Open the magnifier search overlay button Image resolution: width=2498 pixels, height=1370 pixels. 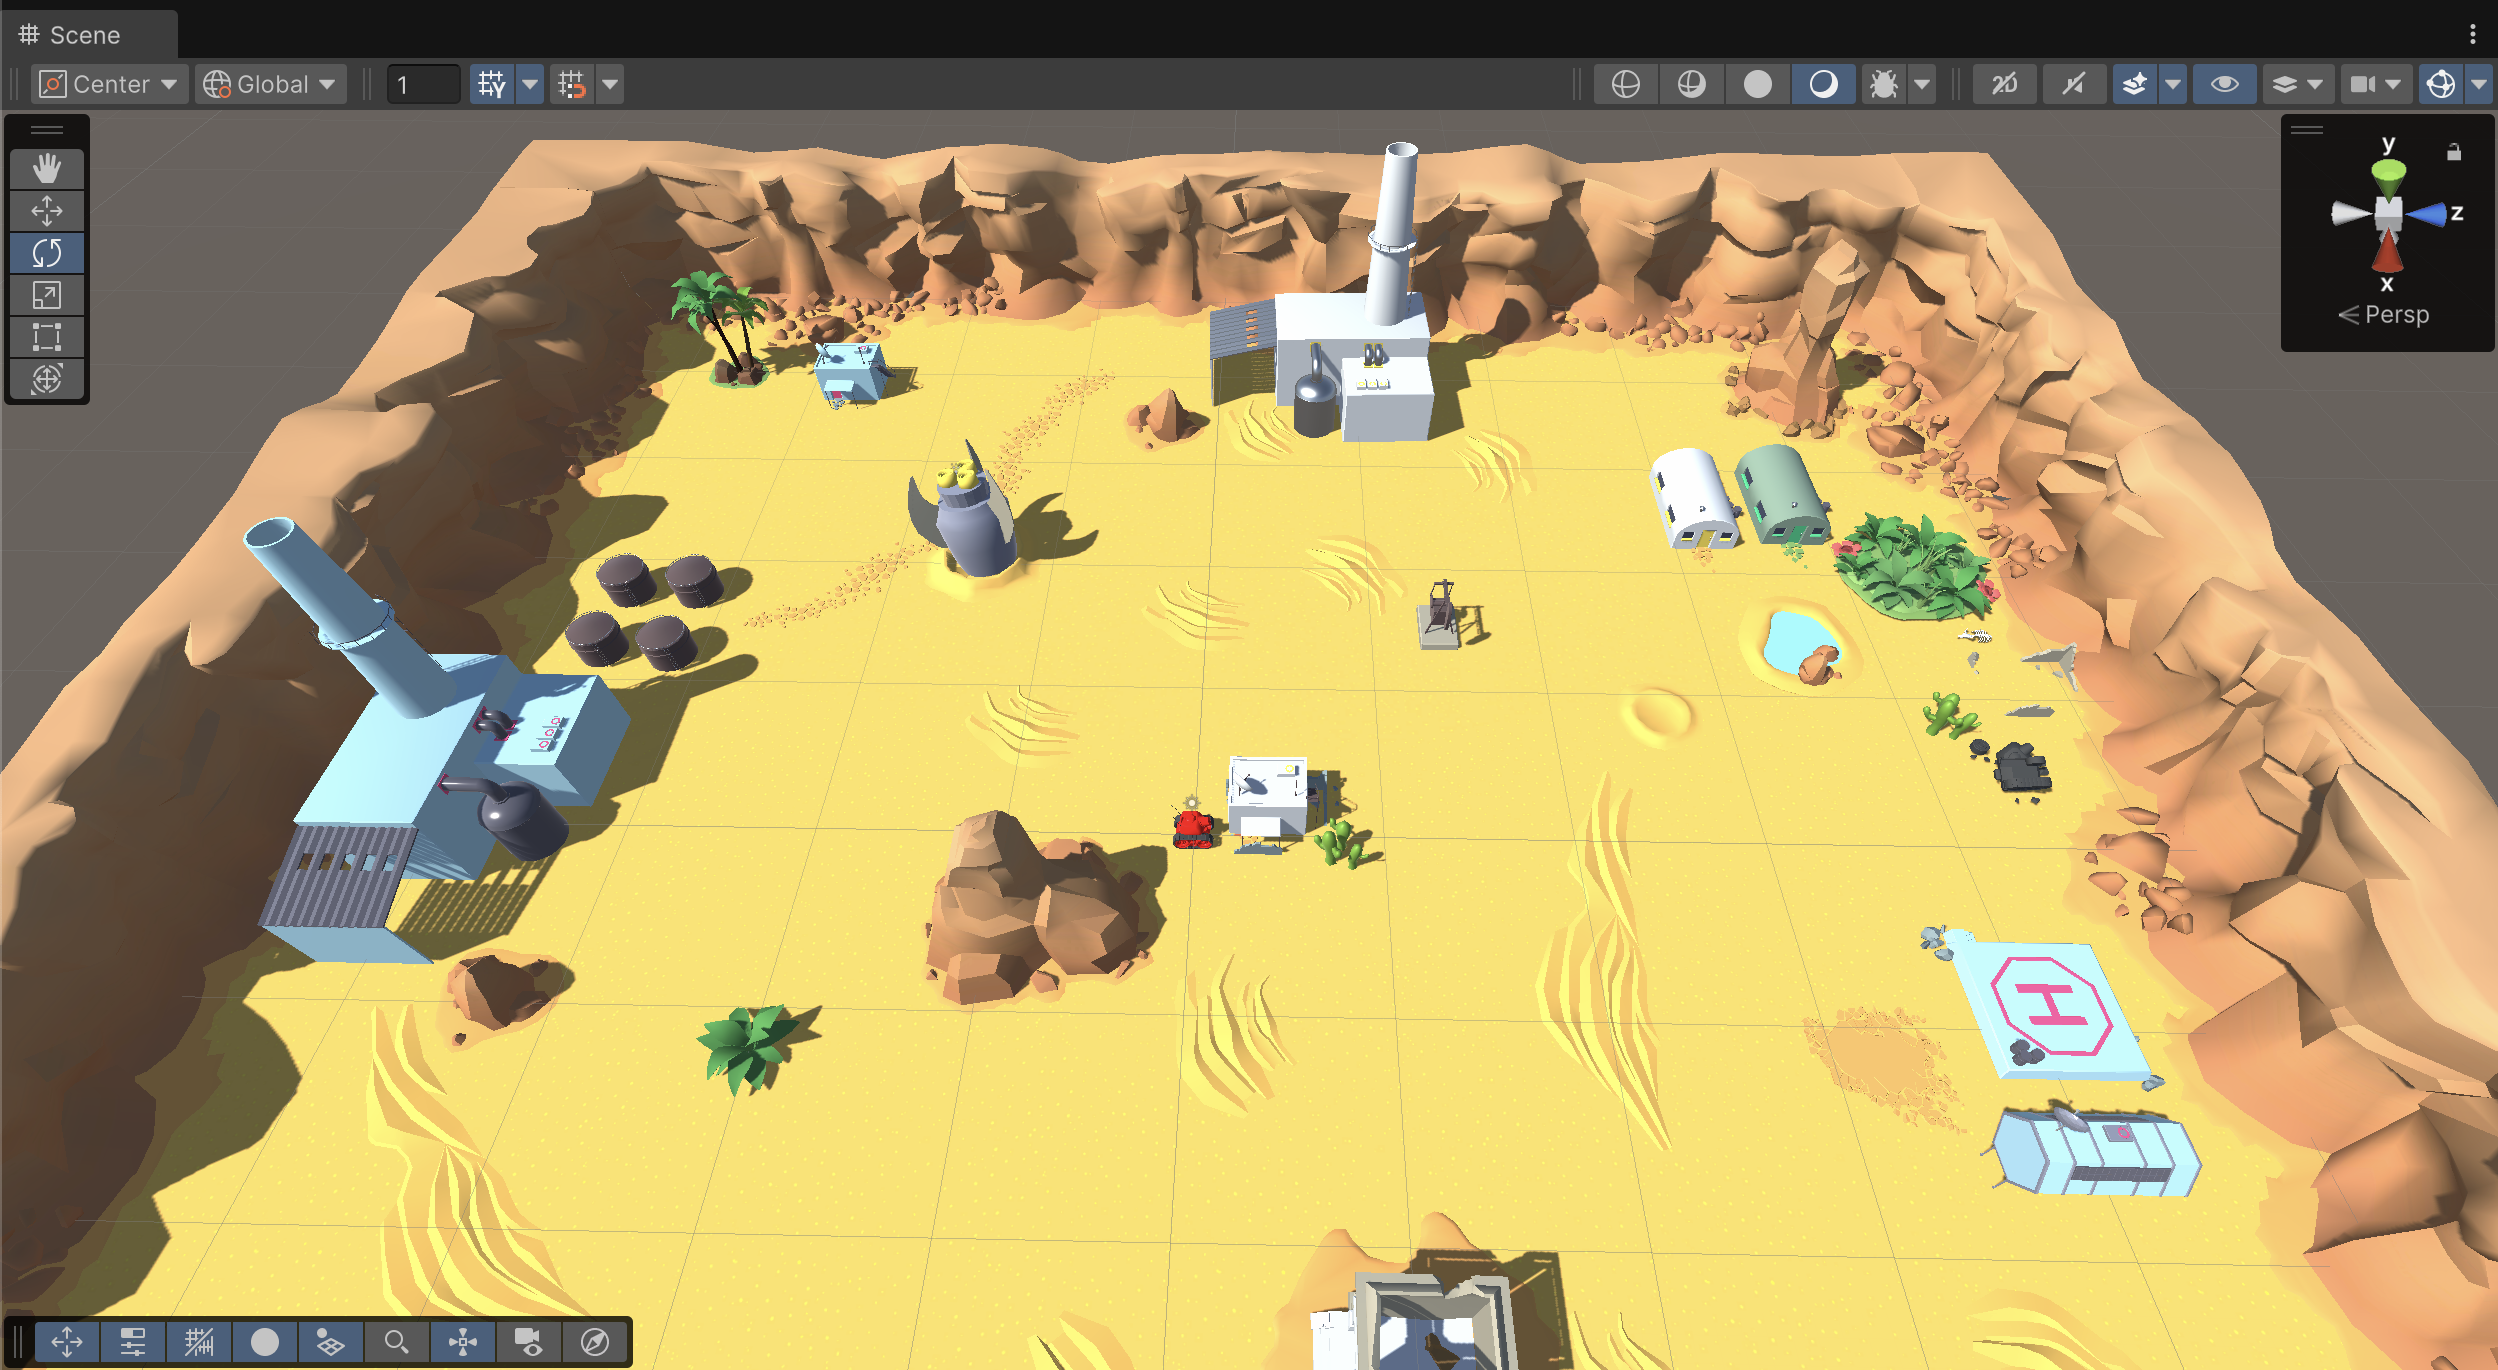click(x=396, y=1342)
